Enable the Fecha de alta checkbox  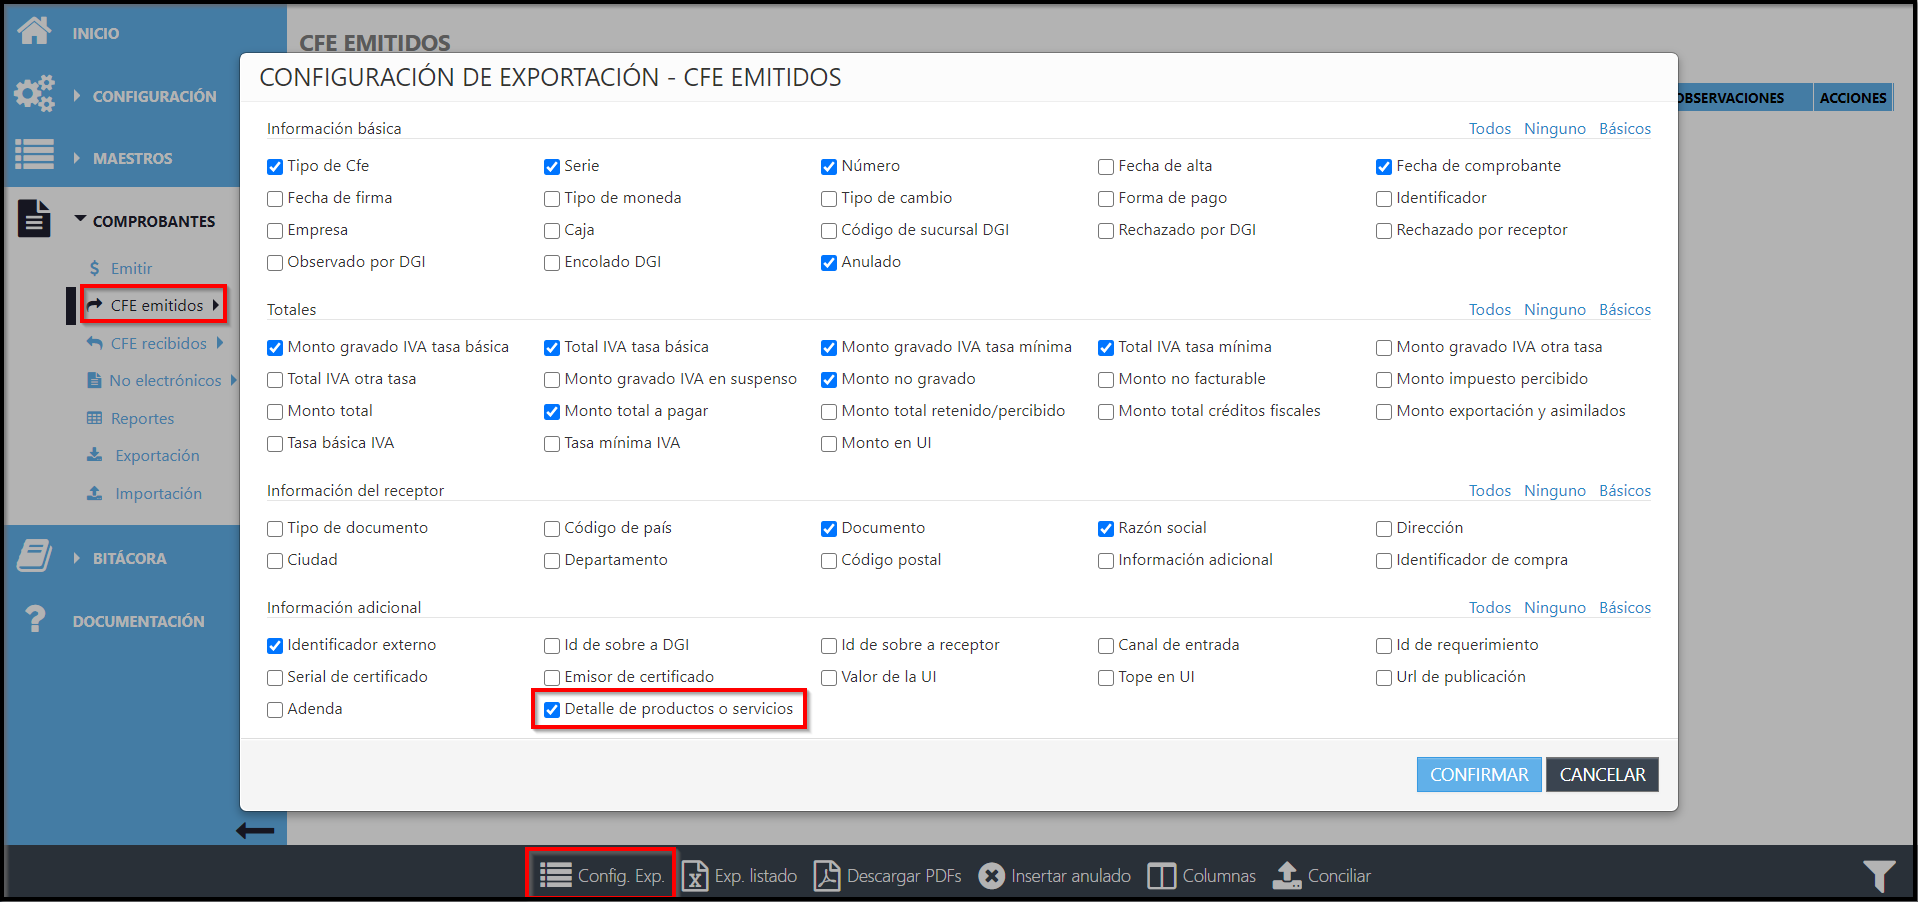pos(1106,167)
